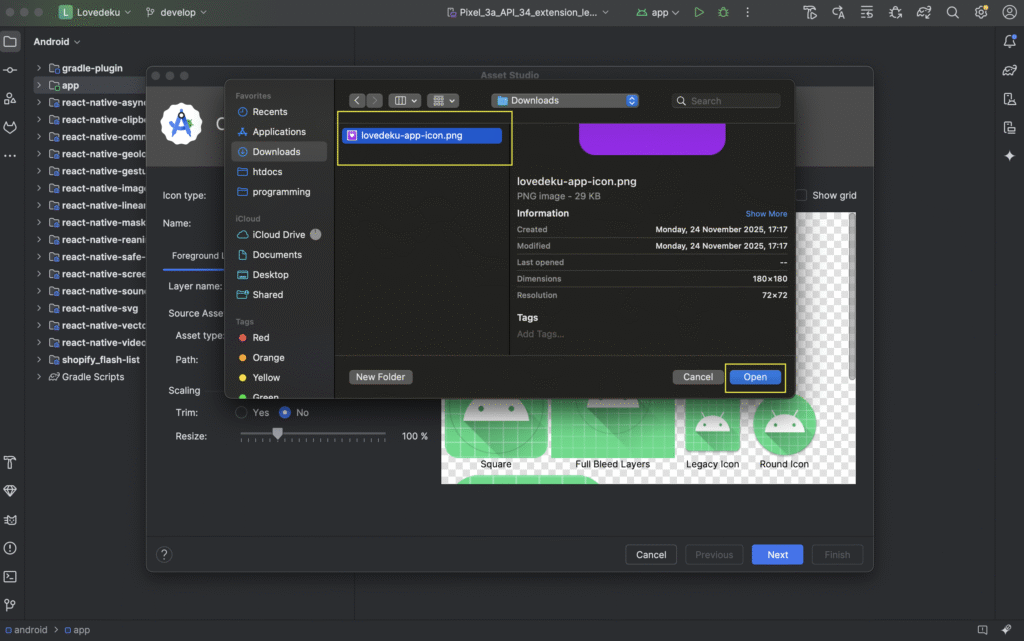Image resolution: width=1024 pixels, height=641 pixels.
Task: Open Logcat cat-face tool window
Action: point(10,127)
